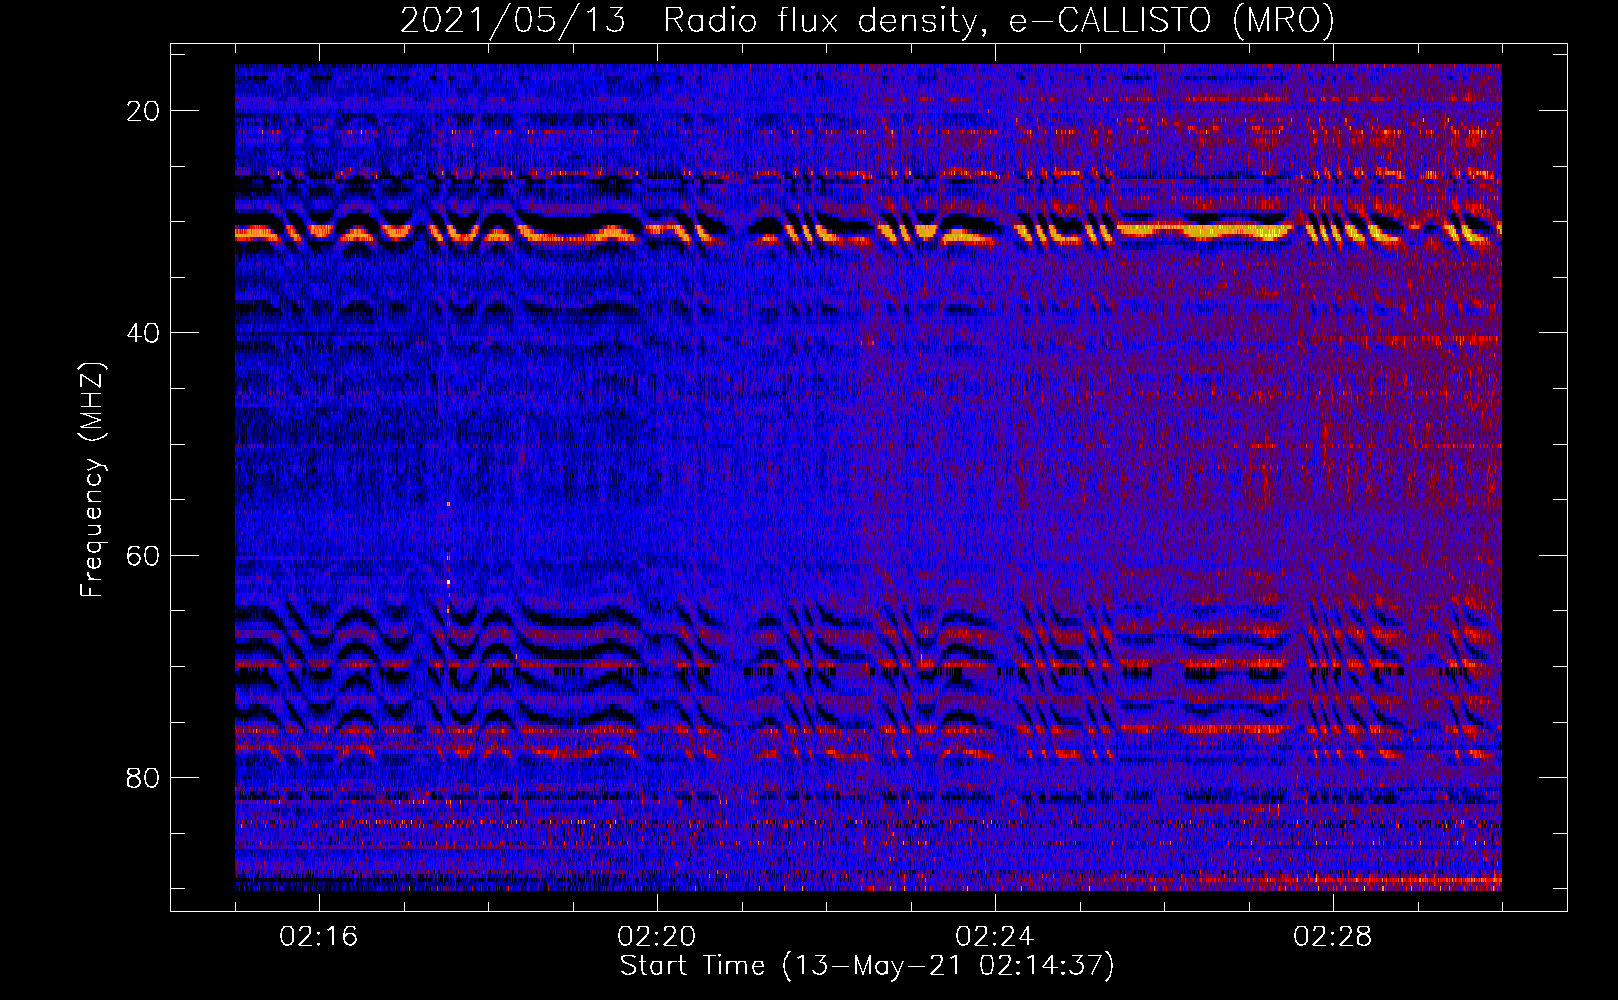The height and width of the screenshot is (1000, 1618).
Task: Click the time tick label 02:20
Action: 657,937
